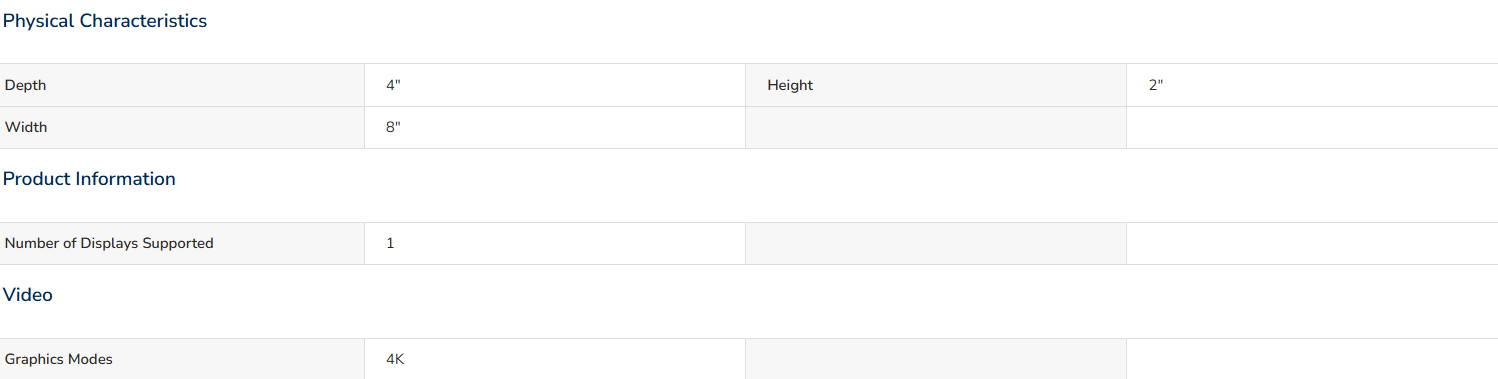The image size is (1498, 379).
Task: Click the gray empty cell in the Displays Supported row
Action: pyautogui.click(x=936, y=243)
